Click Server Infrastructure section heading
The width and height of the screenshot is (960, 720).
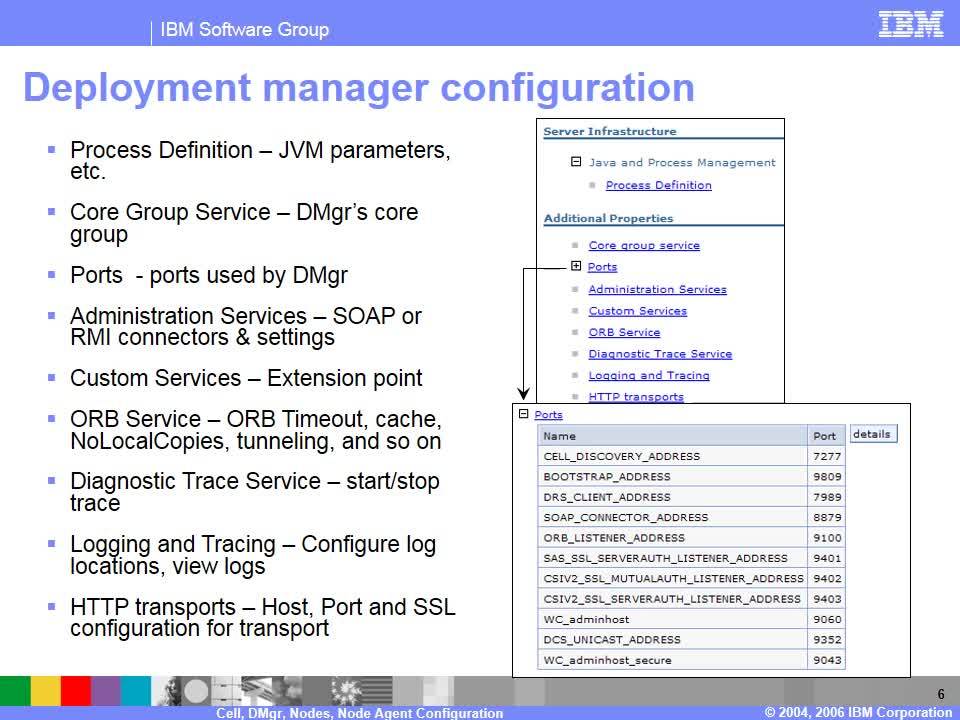tap(610, 131)
